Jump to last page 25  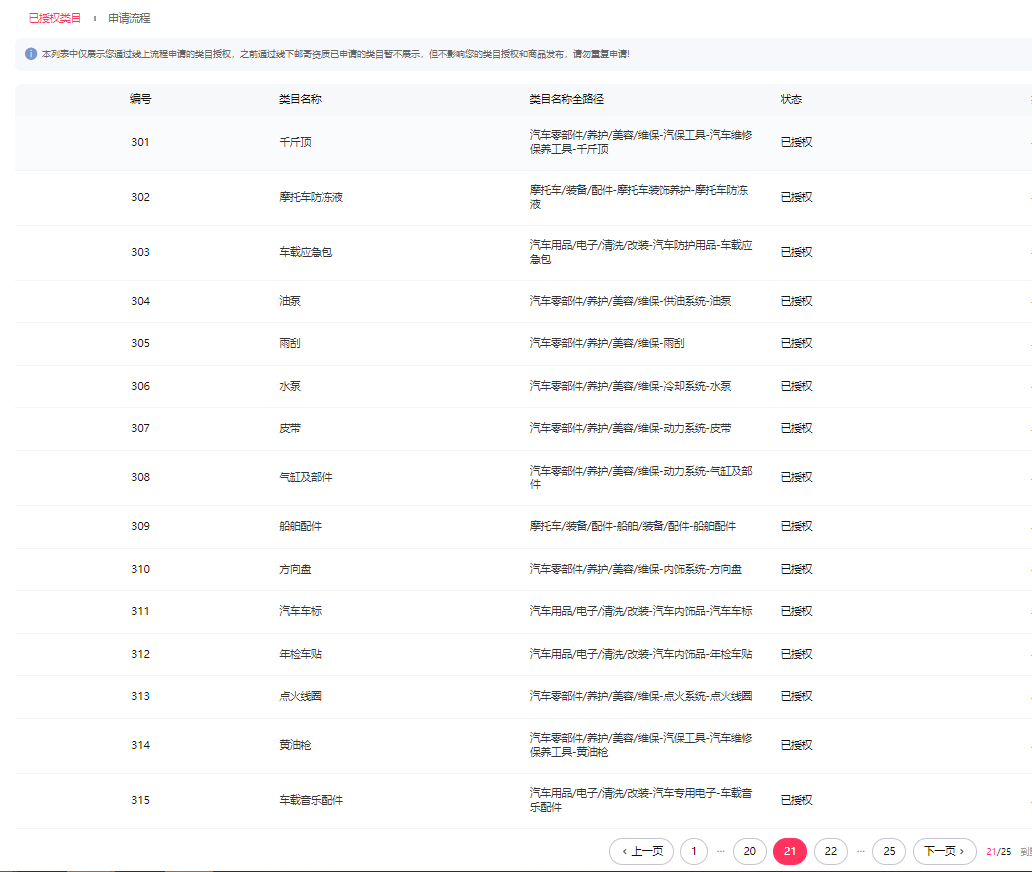888,851
